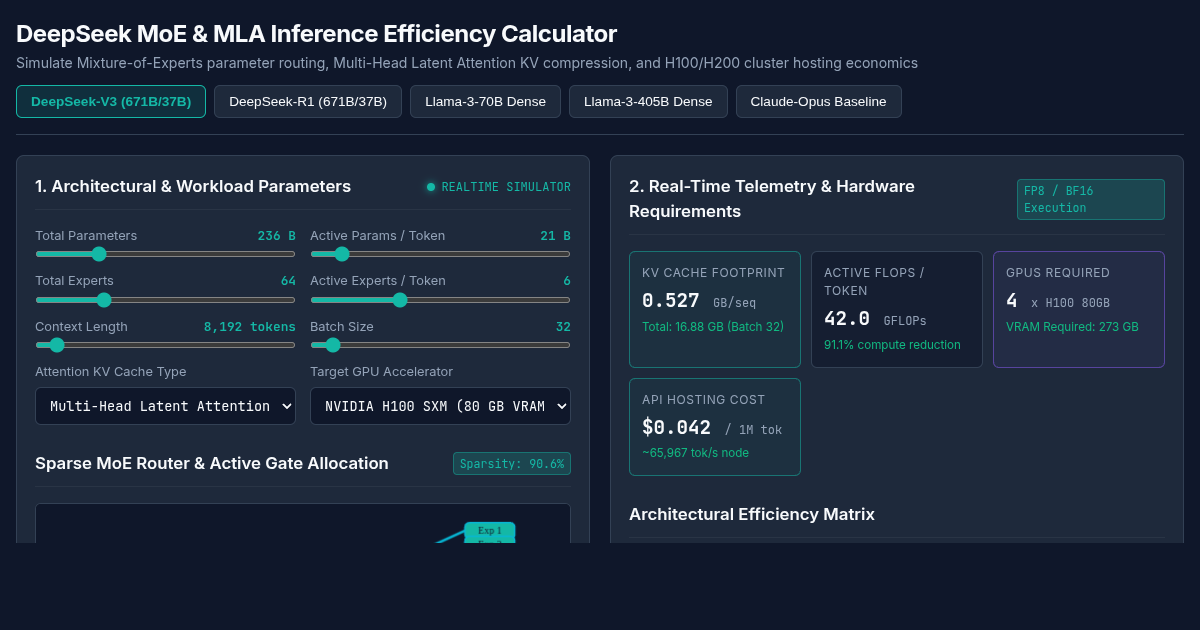The width and height of the screenshot is (1200, 630).
Task: Click the Sparse MoE Router heading
Action: point(212,464)
